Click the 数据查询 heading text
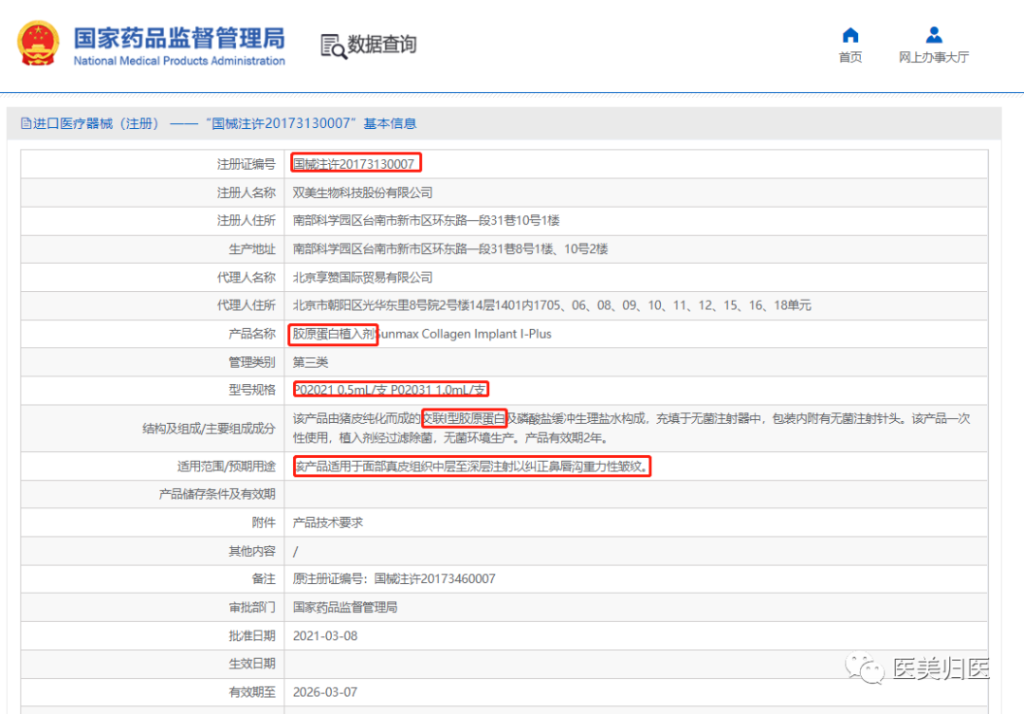Image resolution: width=1024 pixels, height=714 pixels. click(381, 45)
